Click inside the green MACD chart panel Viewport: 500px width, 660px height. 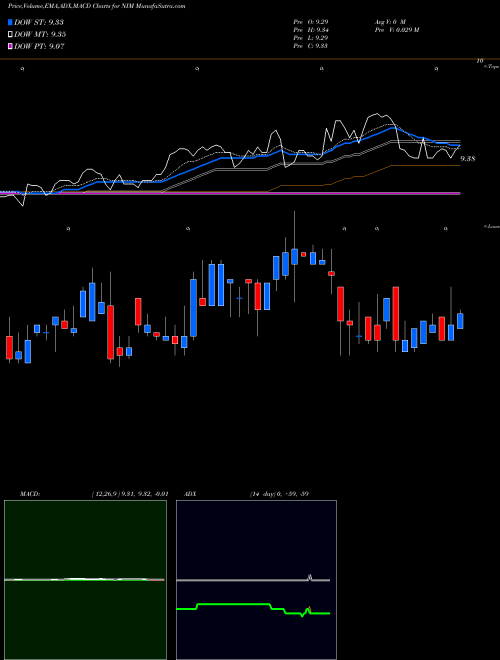coord(85,580)
